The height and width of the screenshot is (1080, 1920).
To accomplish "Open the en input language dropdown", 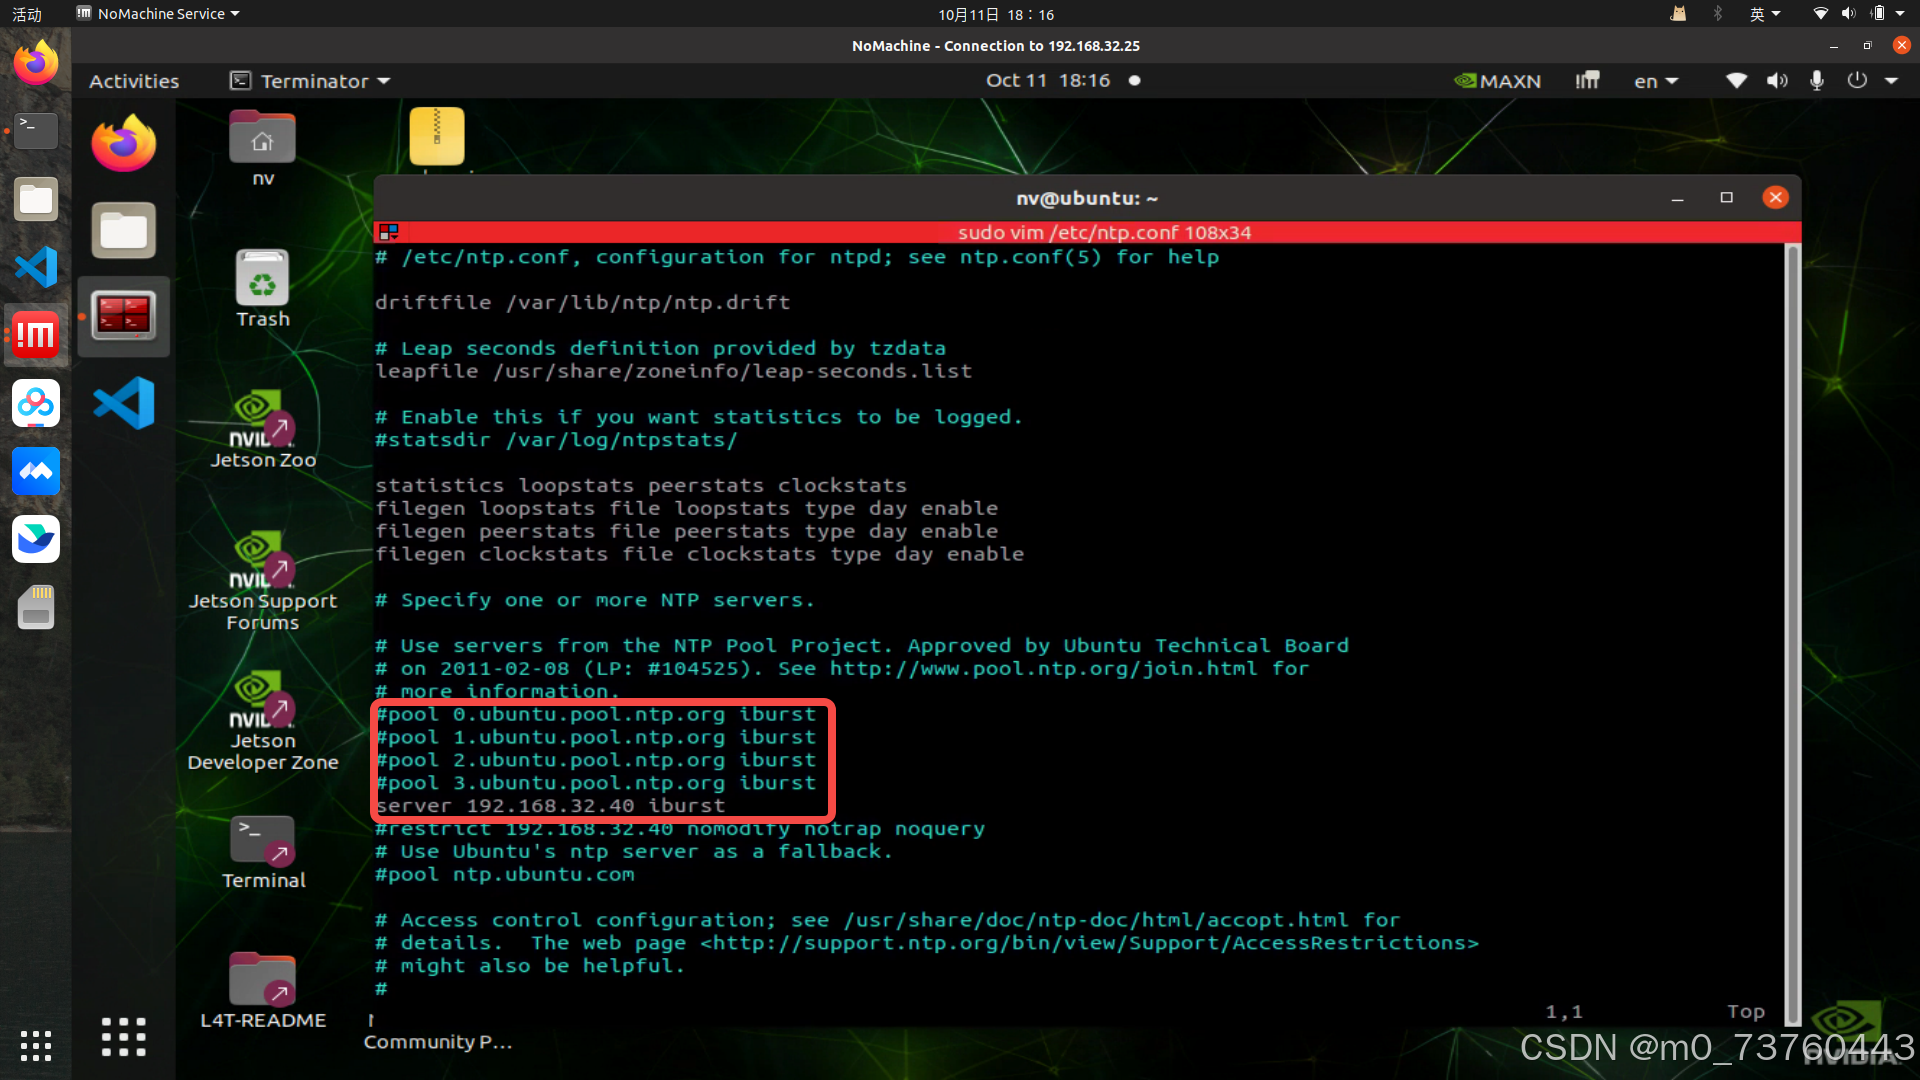I will (x=1655, y=81).
